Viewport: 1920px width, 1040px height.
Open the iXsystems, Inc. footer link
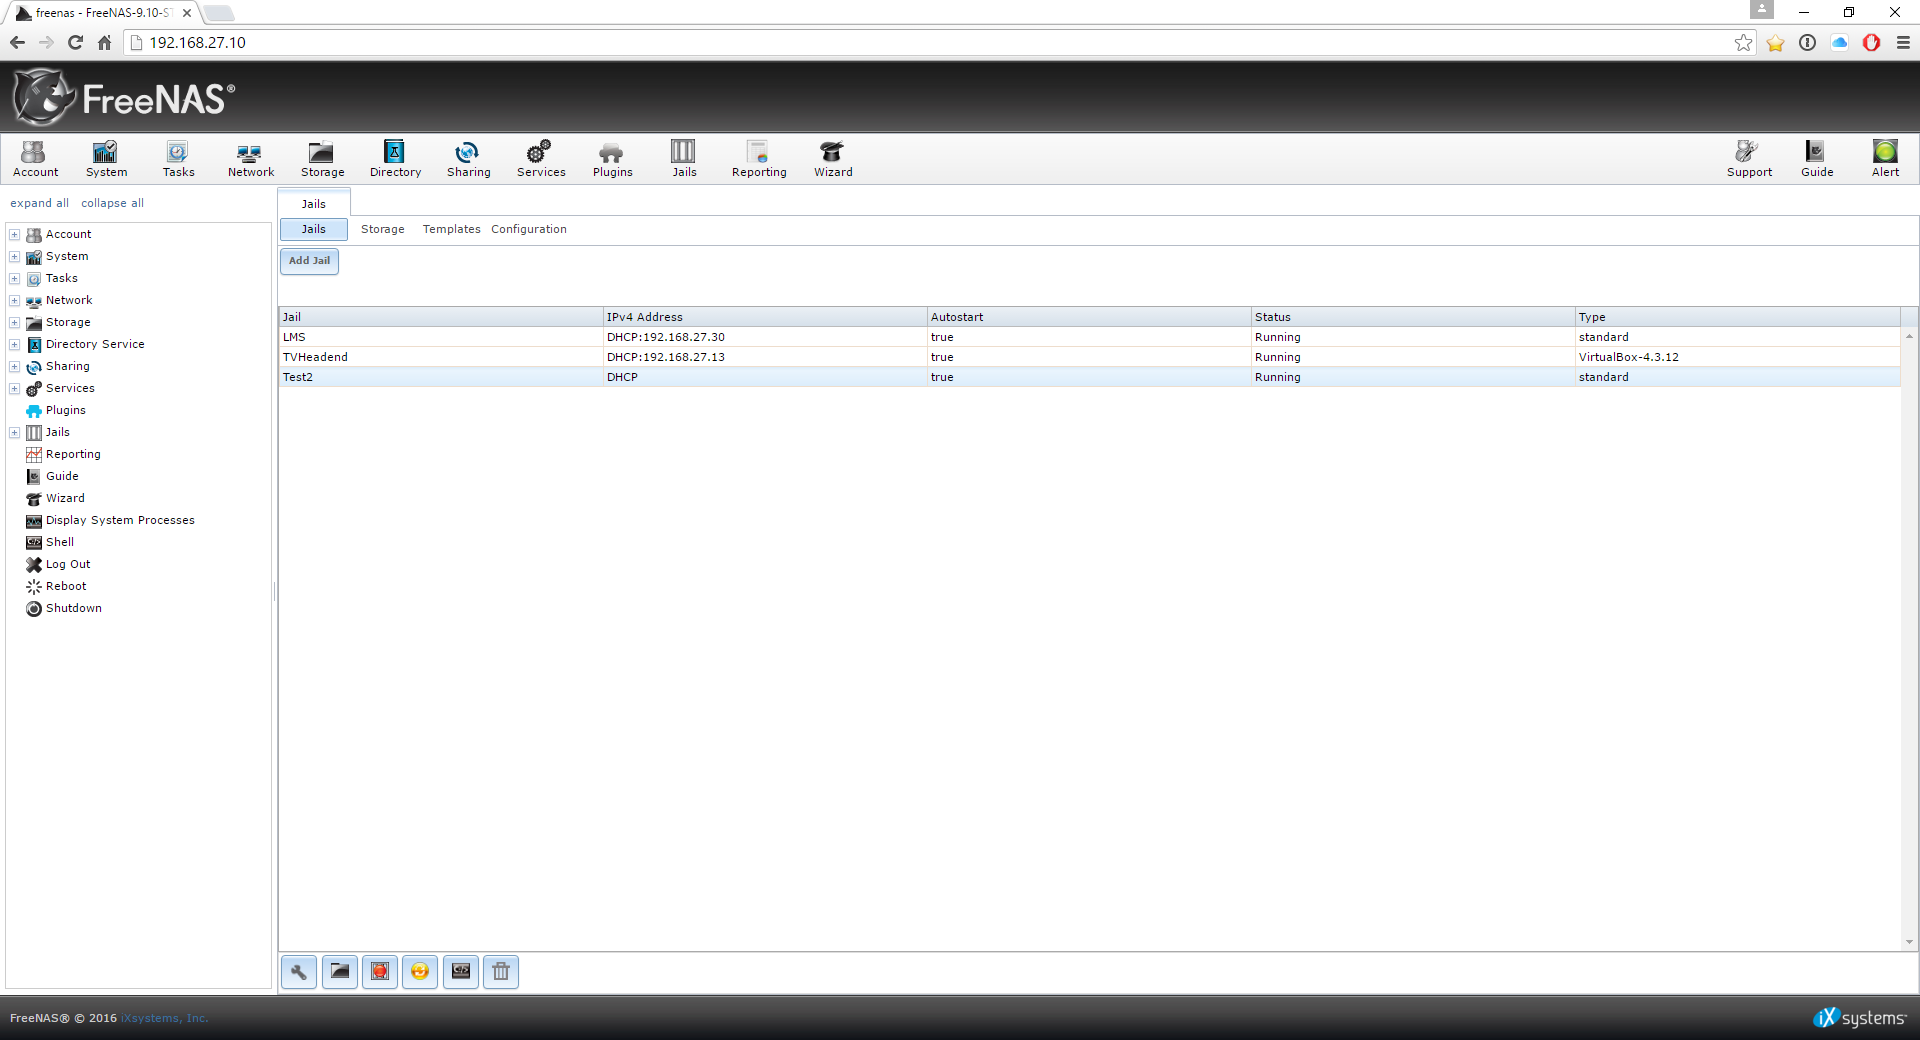165,1018
